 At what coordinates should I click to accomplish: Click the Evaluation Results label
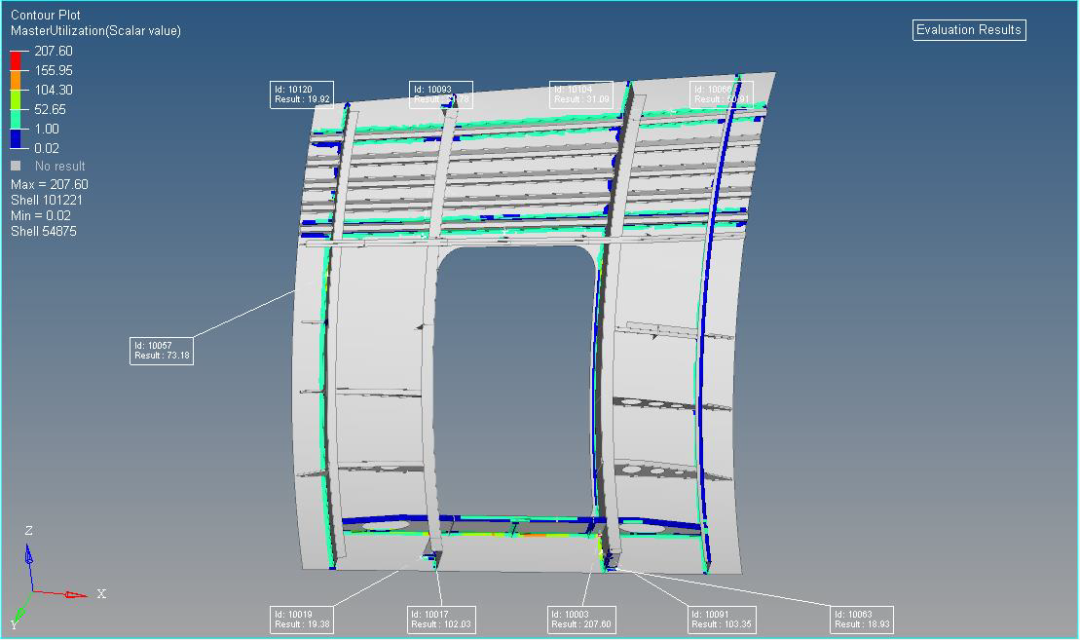[x=969, y=30]
